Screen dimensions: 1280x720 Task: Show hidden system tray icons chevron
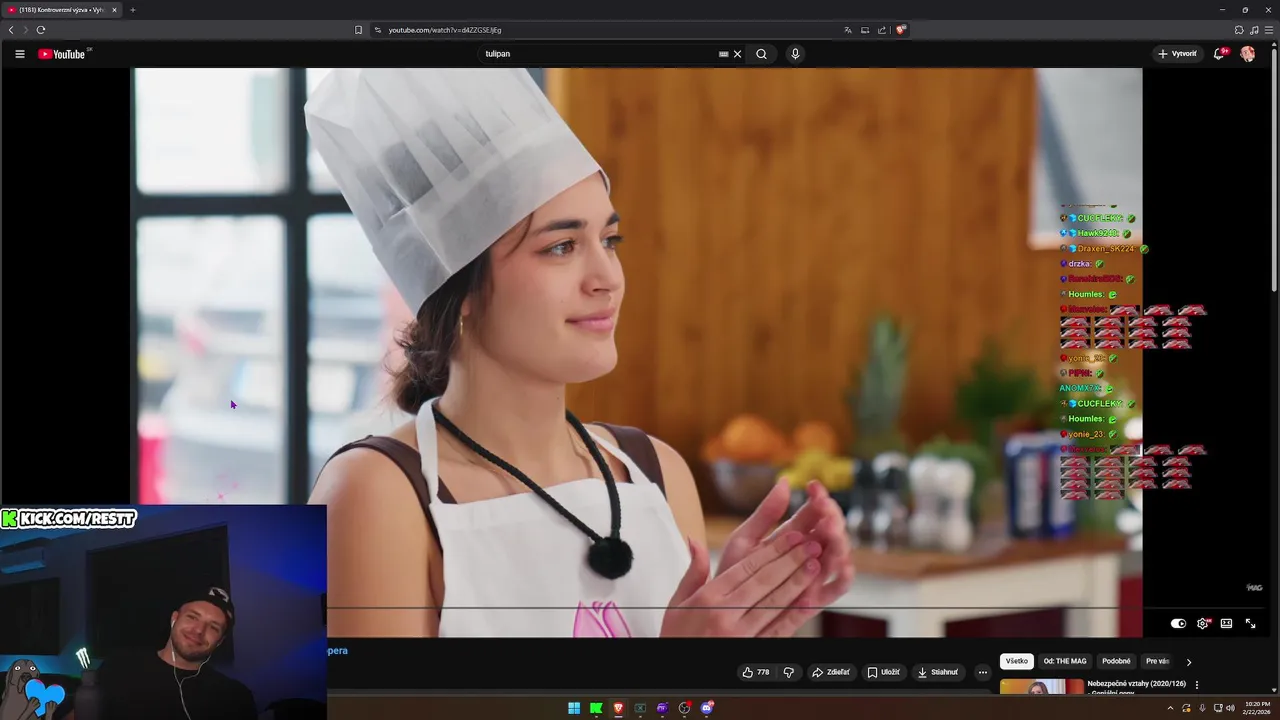[1170, 708]
